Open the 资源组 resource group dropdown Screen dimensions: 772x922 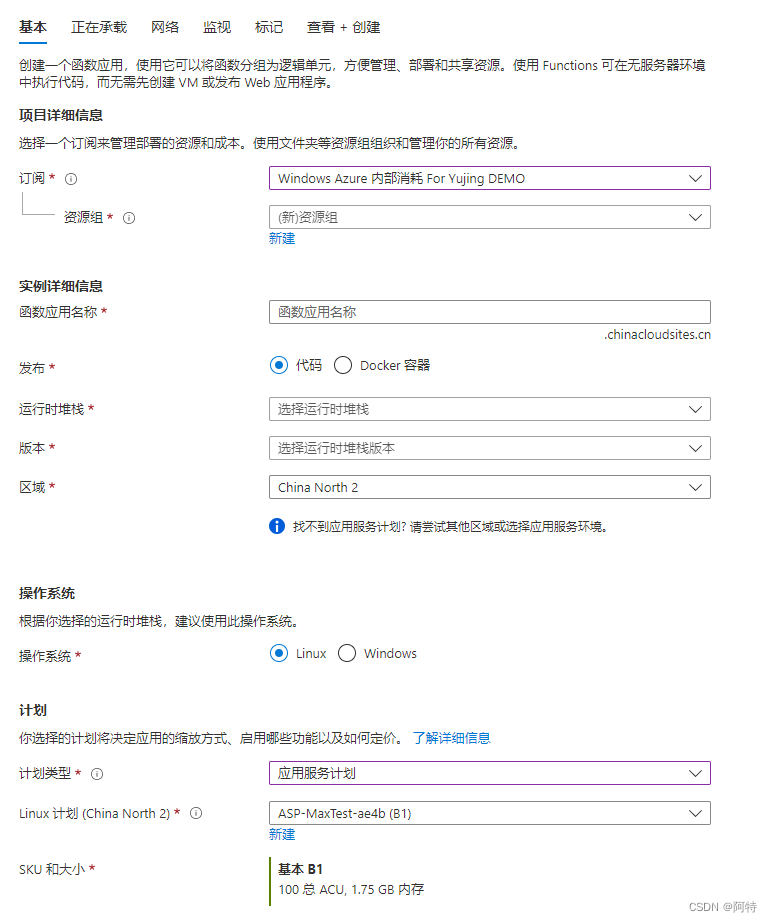pyautogui.click(x=490, y=218)
